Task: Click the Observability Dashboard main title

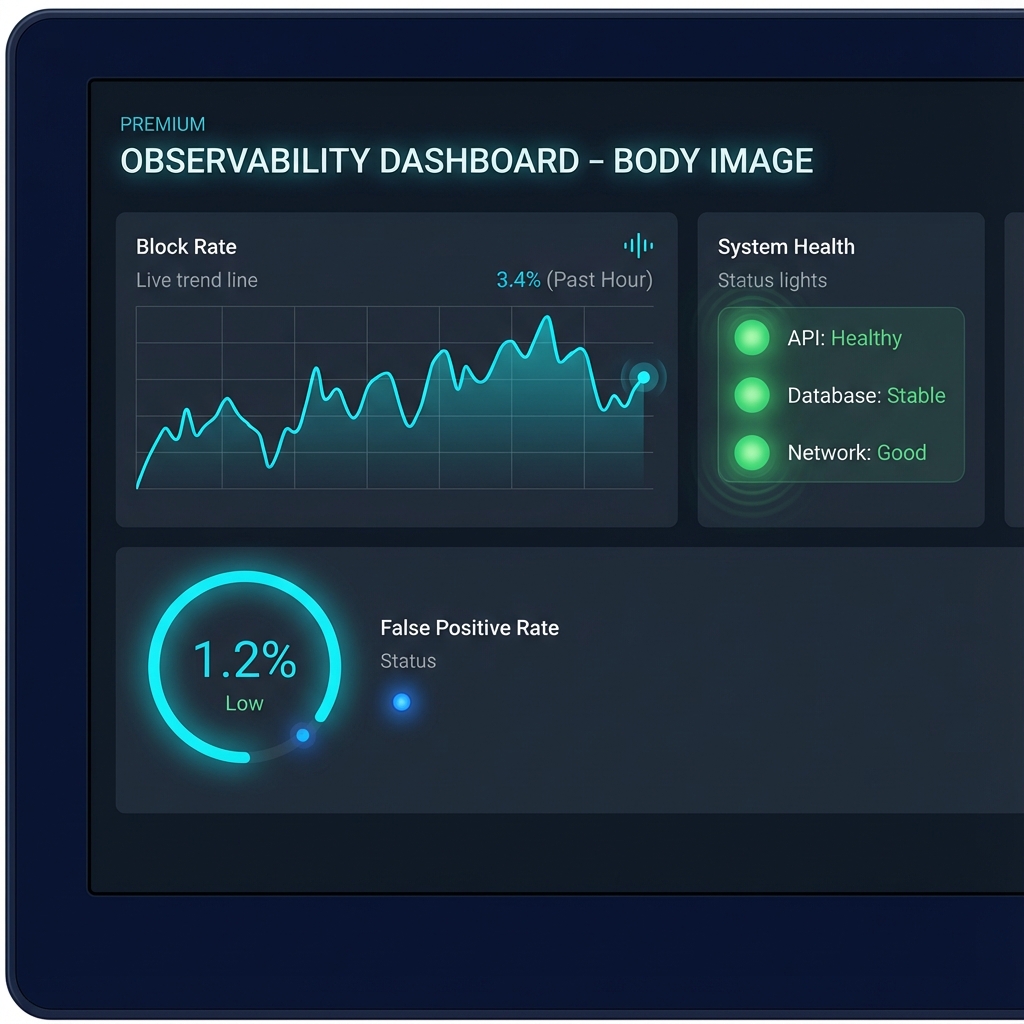Action: pyautogui.click(x=466, y=161)
